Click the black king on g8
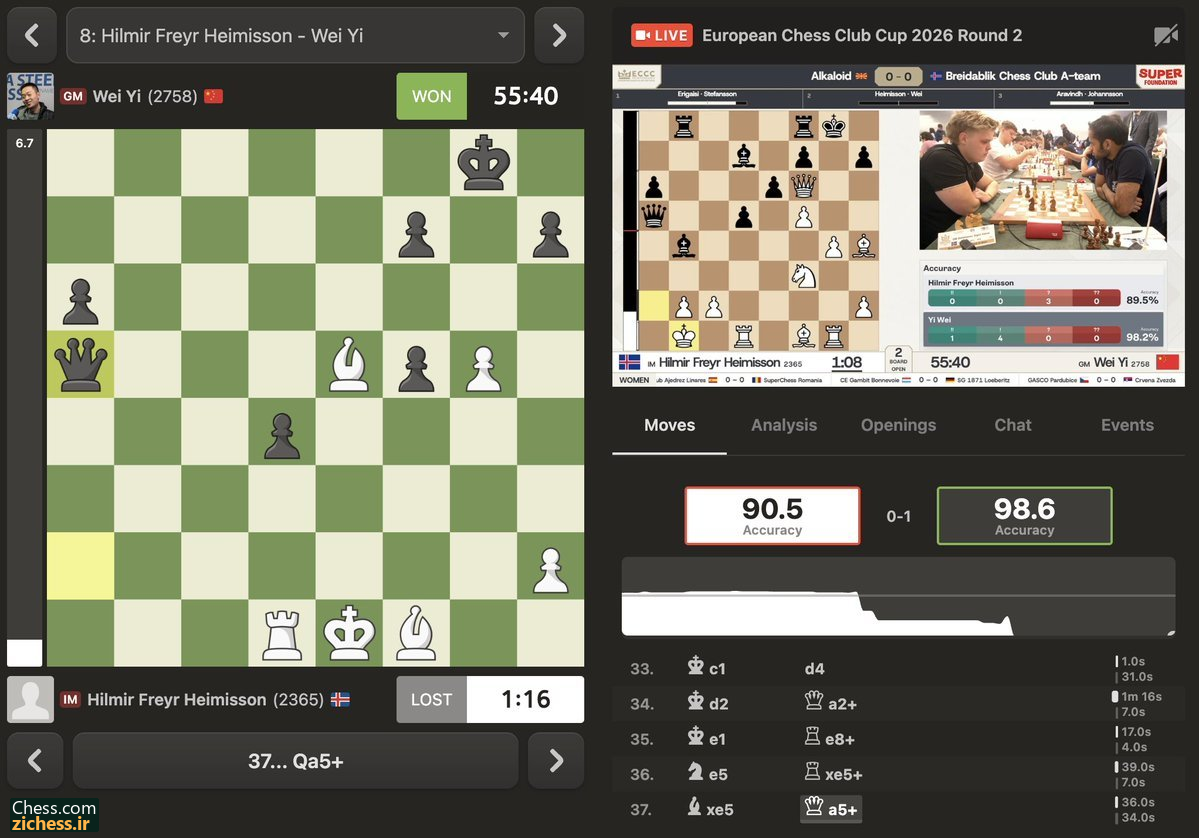This screenshot has width=1199, height=838. pos(483,163)
